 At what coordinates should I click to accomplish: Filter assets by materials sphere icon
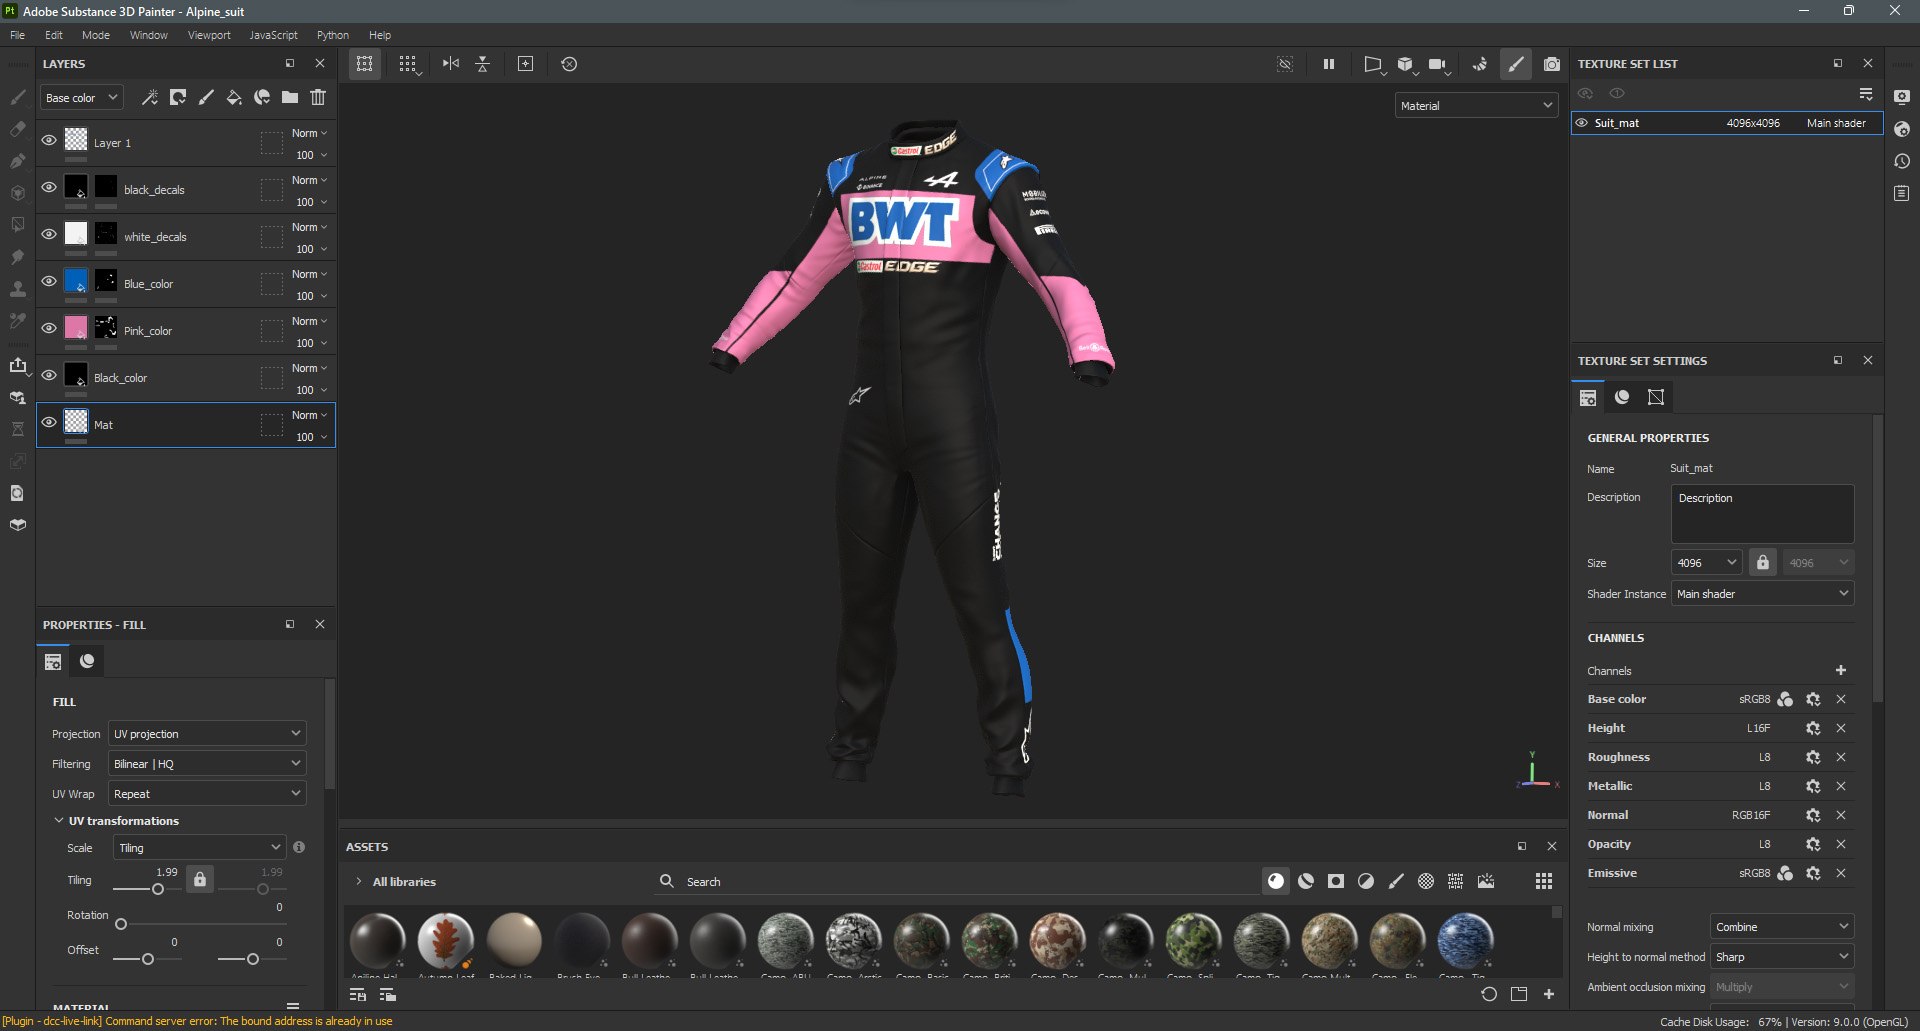coord(1276,881)
